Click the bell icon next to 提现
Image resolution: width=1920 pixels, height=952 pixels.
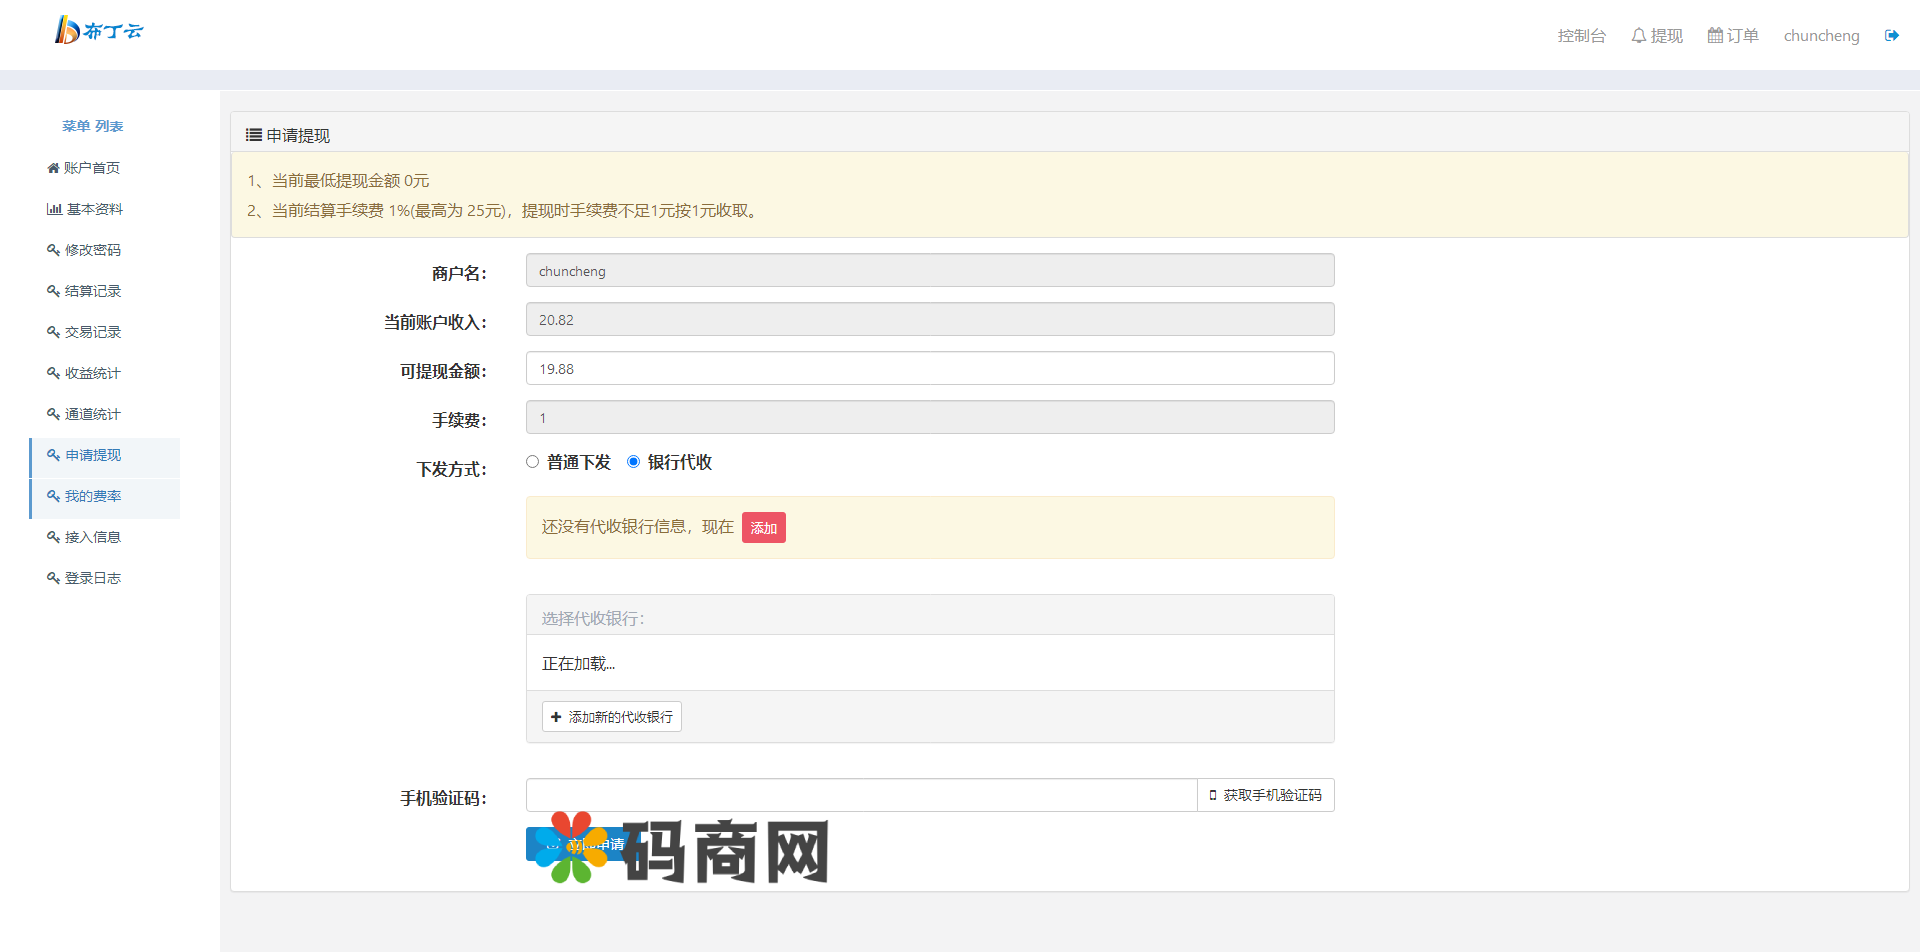pyautogui.click(x=1638, y=36)
